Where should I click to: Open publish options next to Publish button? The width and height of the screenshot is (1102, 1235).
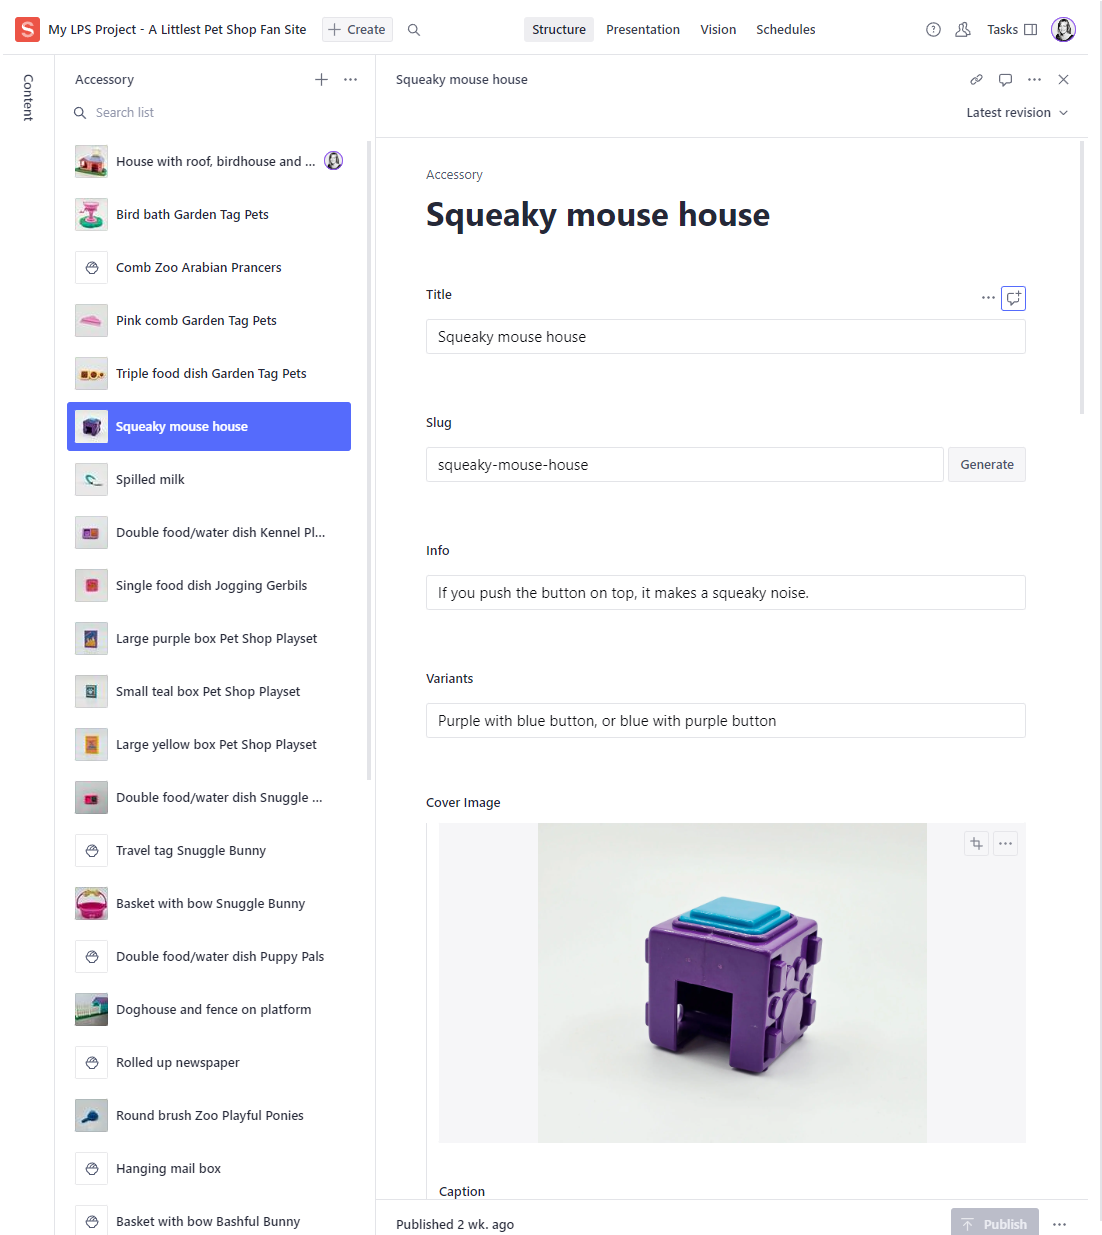1059,1223
